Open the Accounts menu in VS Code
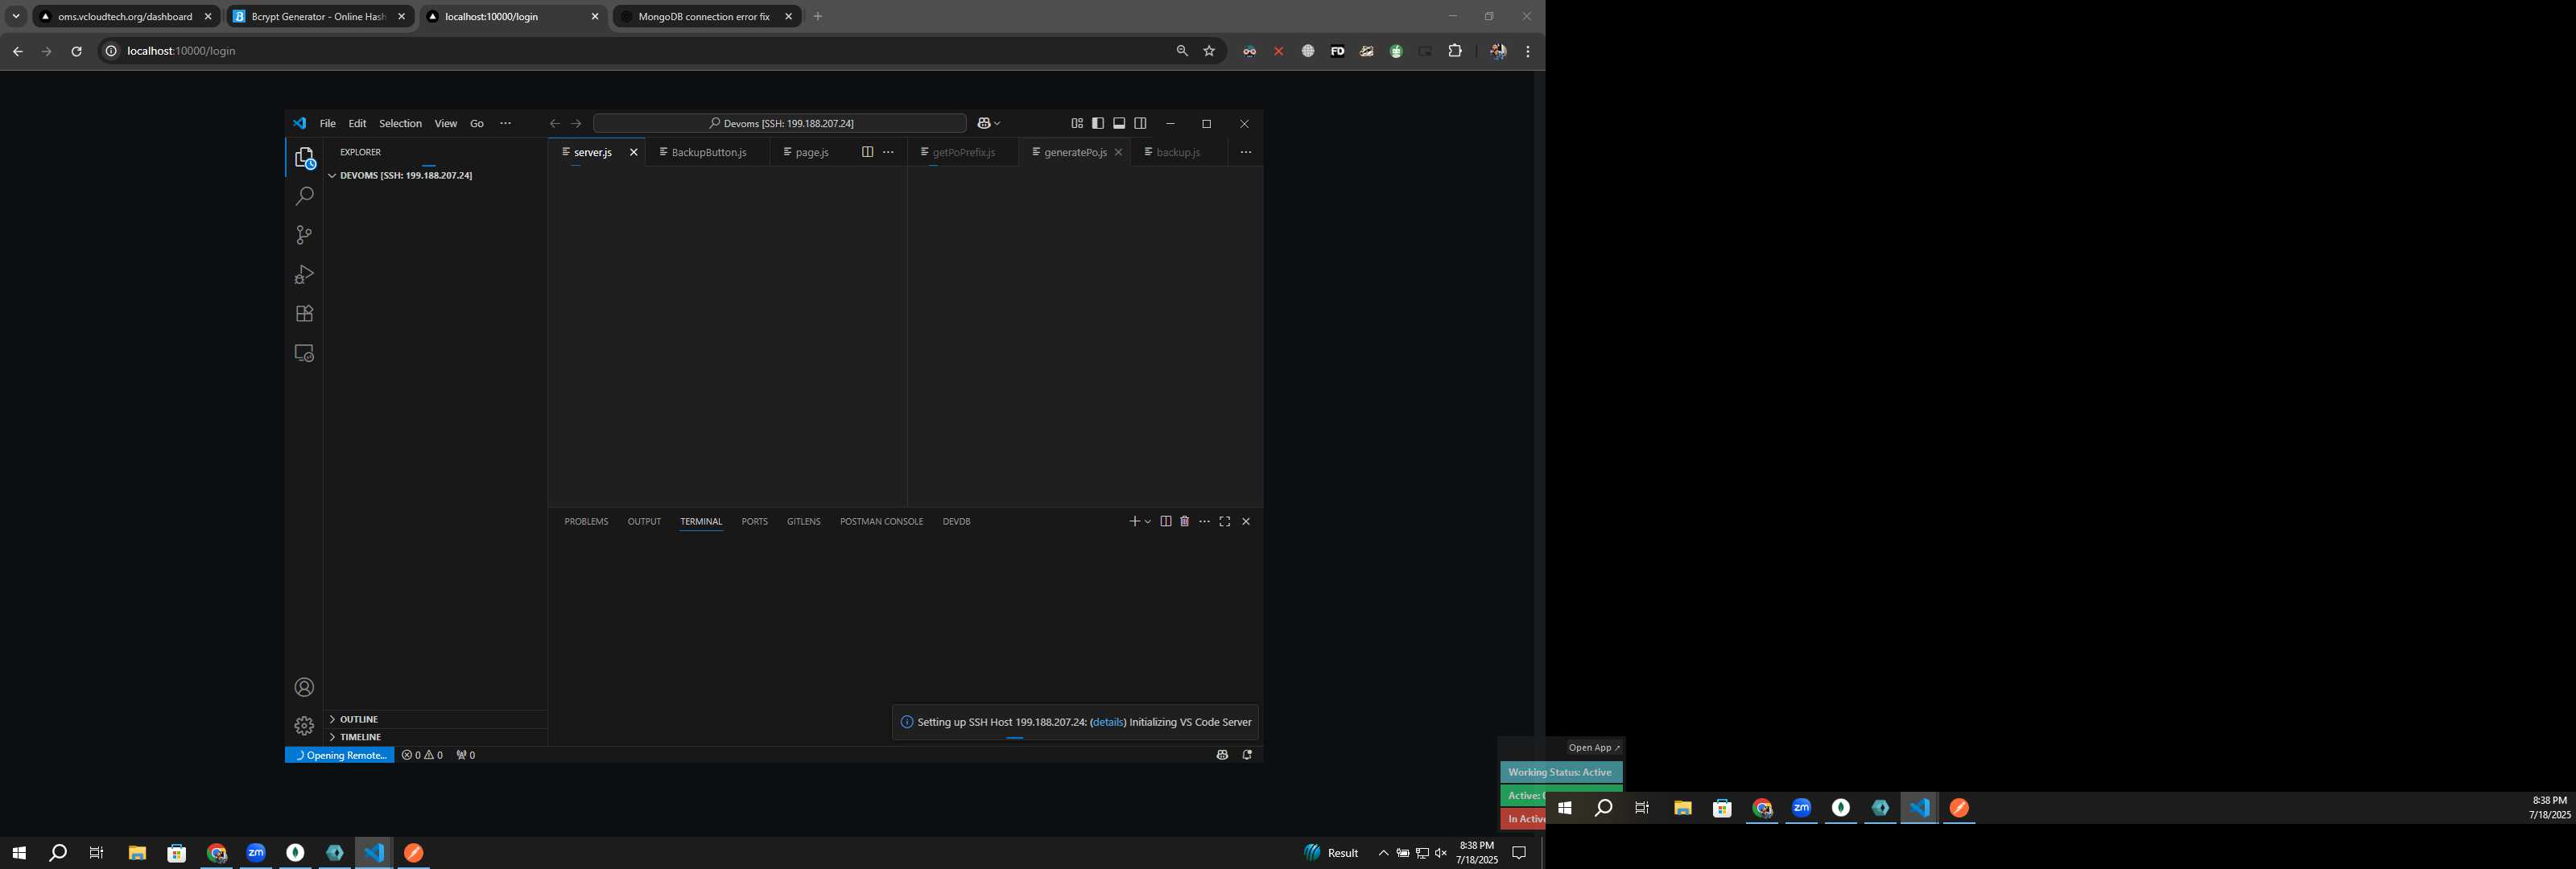 304,687
